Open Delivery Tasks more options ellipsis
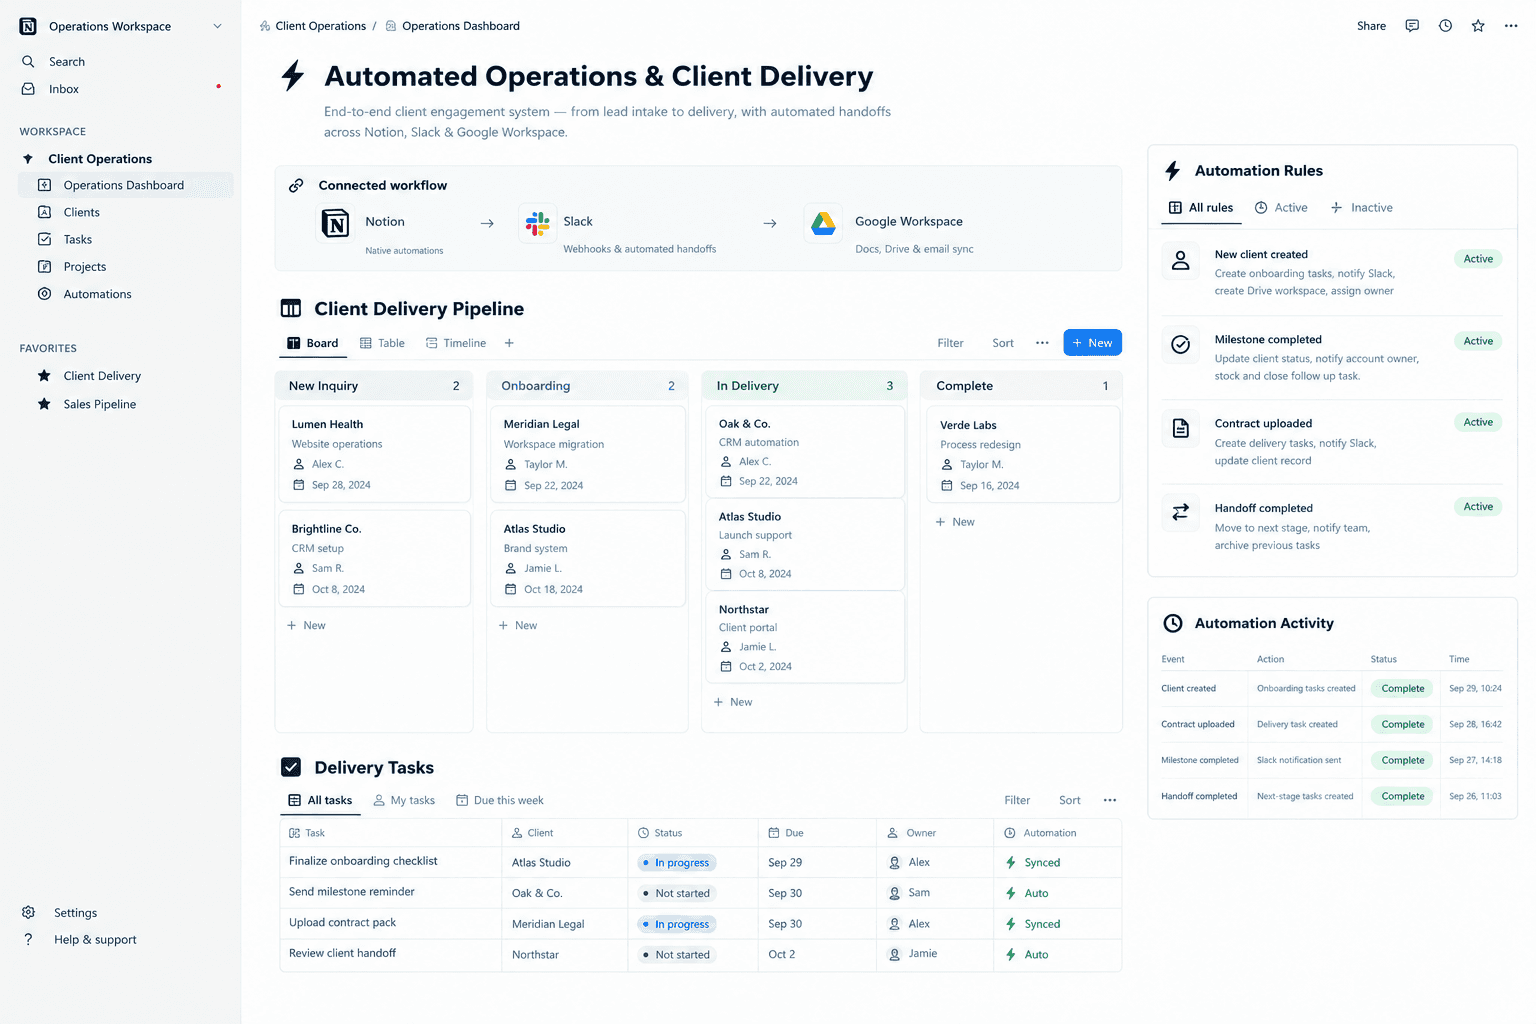Image resolution: width=1536 pixels, height=1024 pixels. click(1110, 800)
